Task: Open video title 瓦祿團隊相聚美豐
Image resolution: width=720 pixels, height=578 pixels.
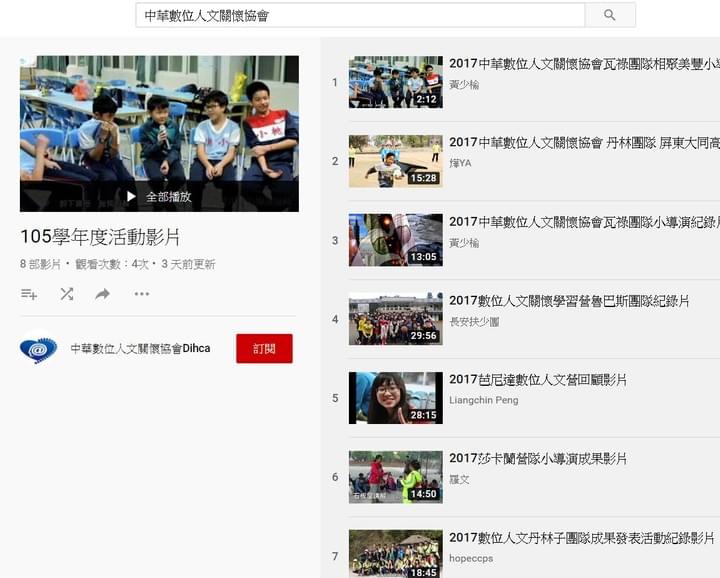Action: [x=585, y=64]
